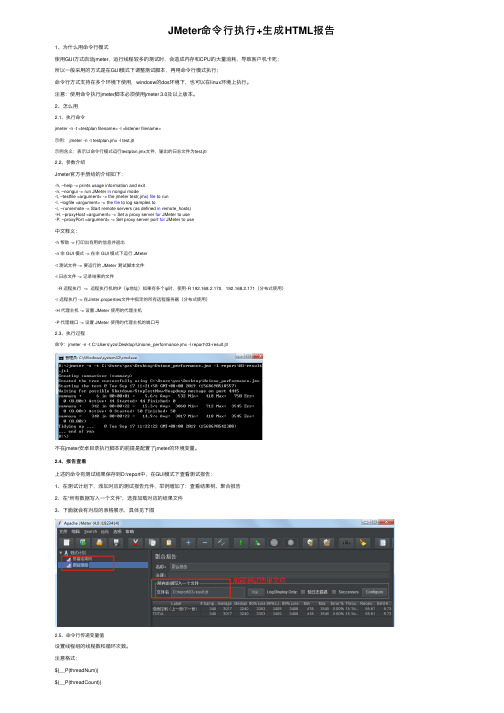Click the New test plan icon in JMeter toolbar
The width and height of the screenshot is (504, 713).
67,542
